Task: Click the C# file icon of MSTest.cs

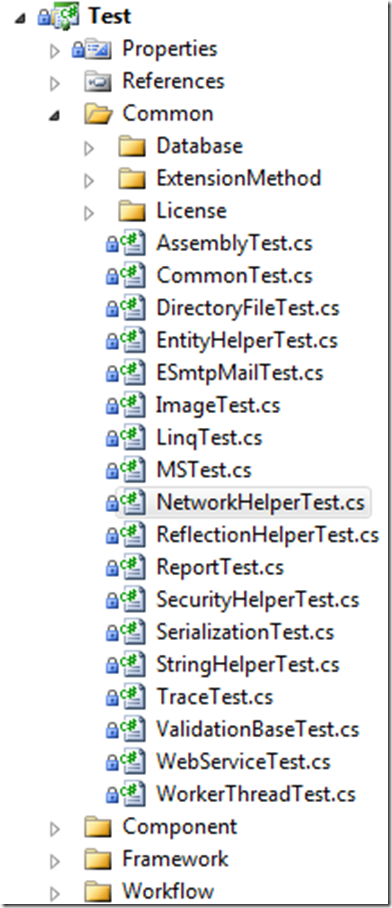Action: coord(132,470)
